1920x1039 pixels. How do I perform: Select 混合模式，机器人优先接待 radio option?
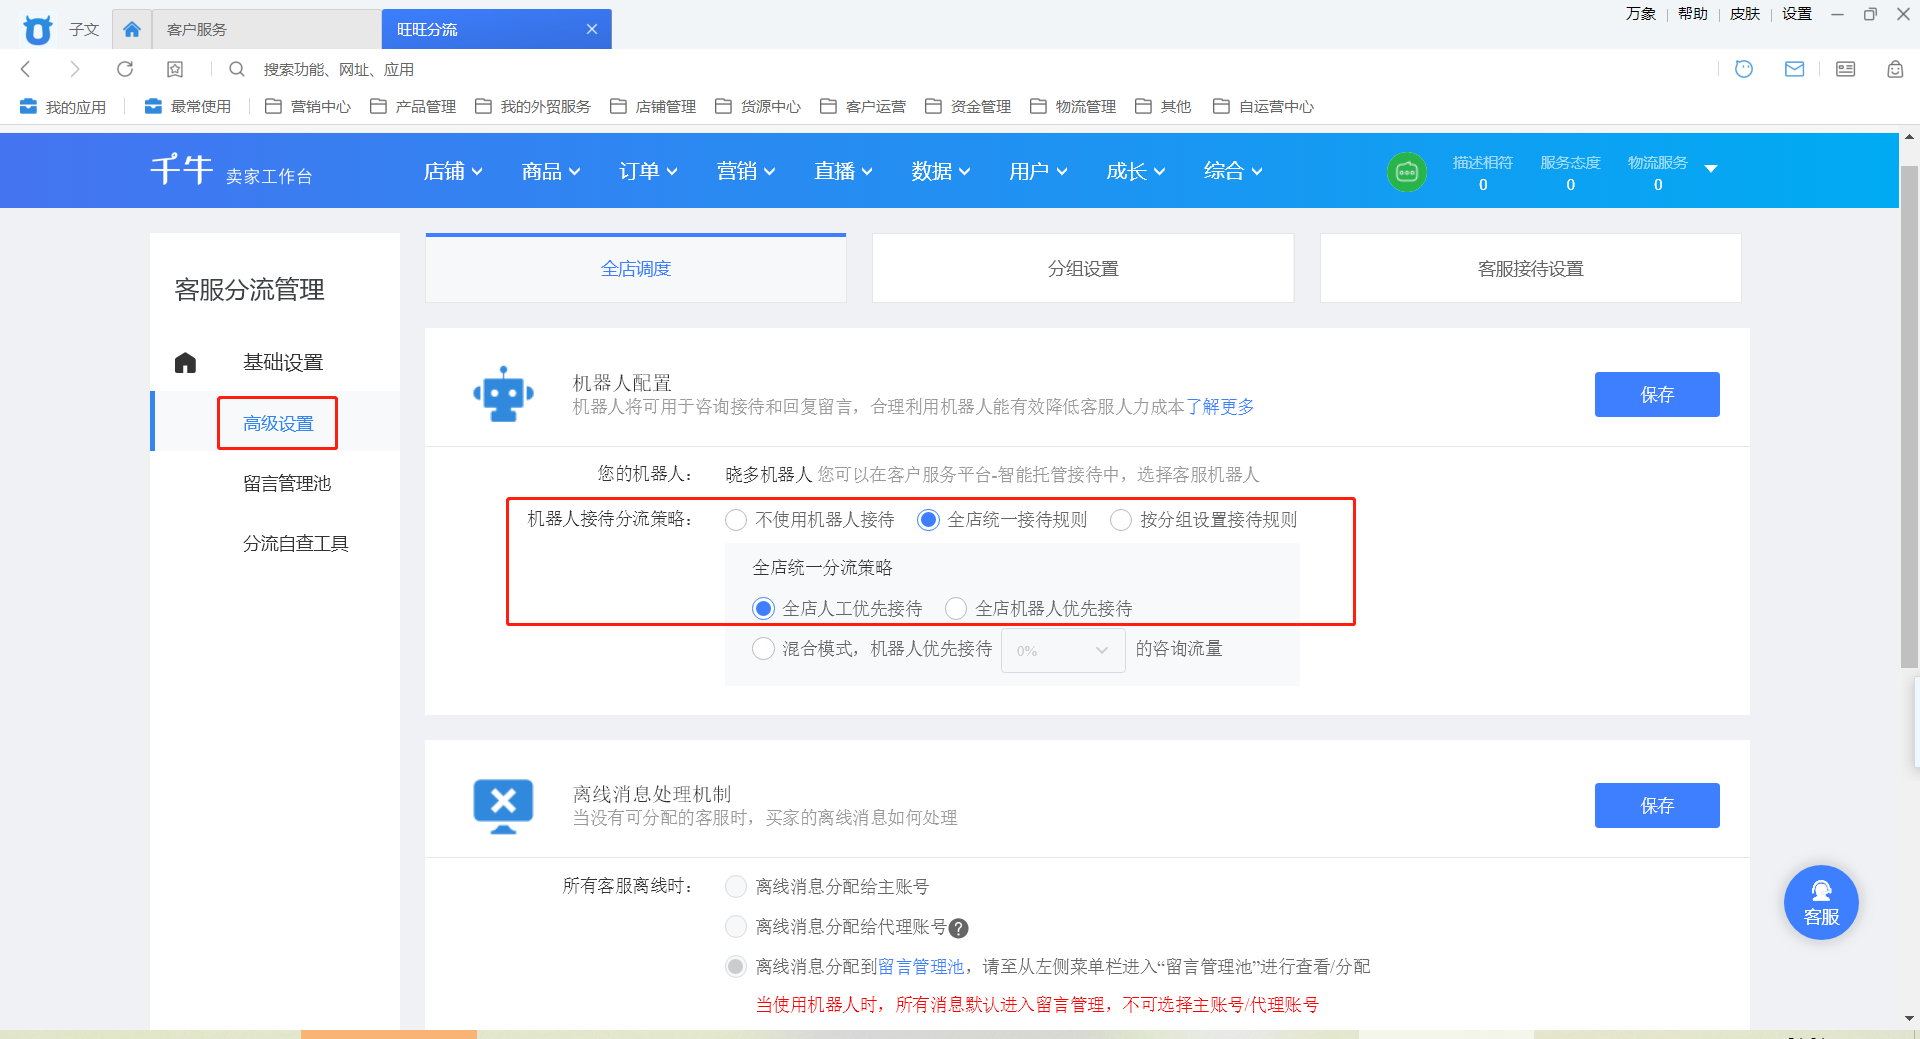click(763, 649)
